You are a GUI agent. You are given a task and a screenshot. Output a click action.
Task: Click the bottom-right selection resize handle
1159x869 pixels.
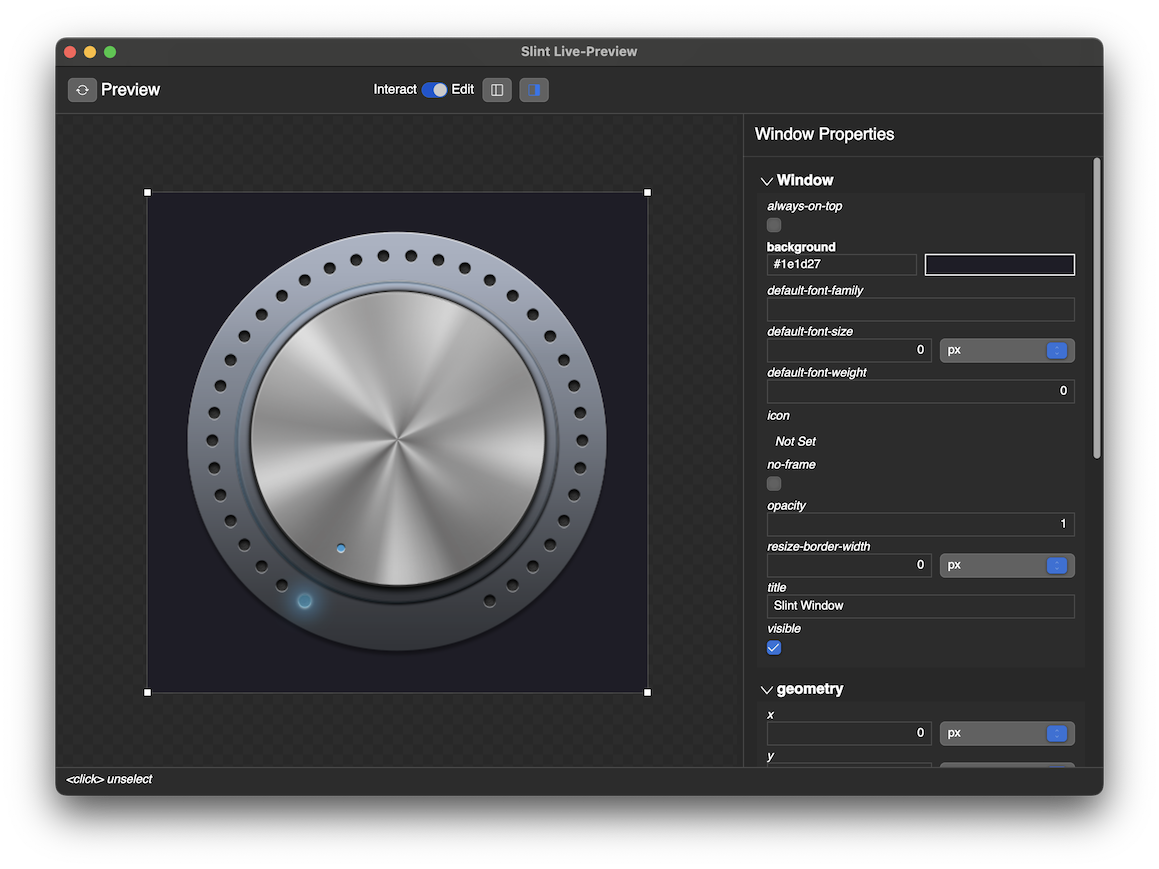coord(647,692)
